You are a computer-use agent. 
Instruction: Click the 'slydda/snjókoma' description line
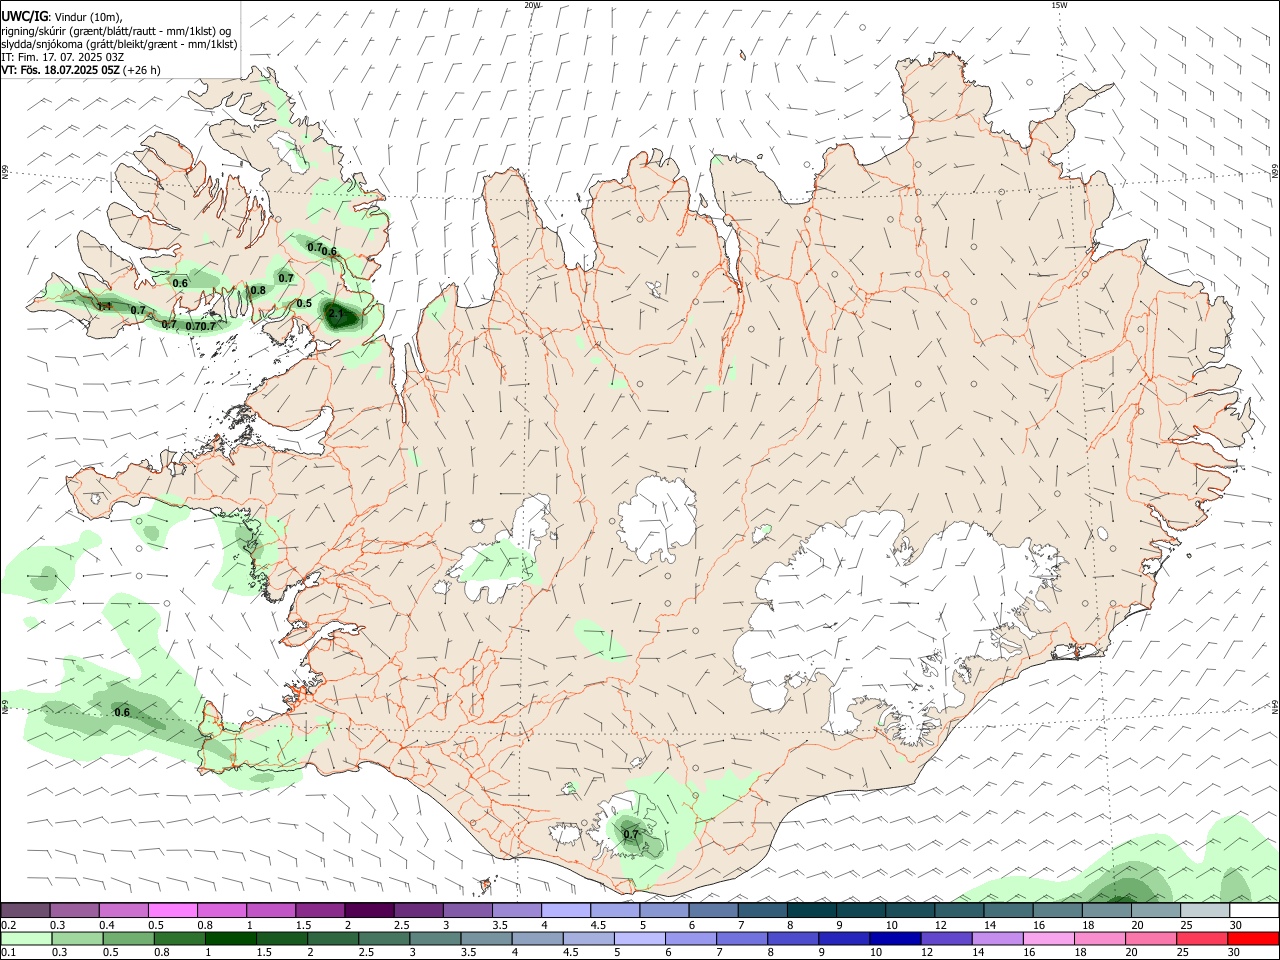click(119, 44)
